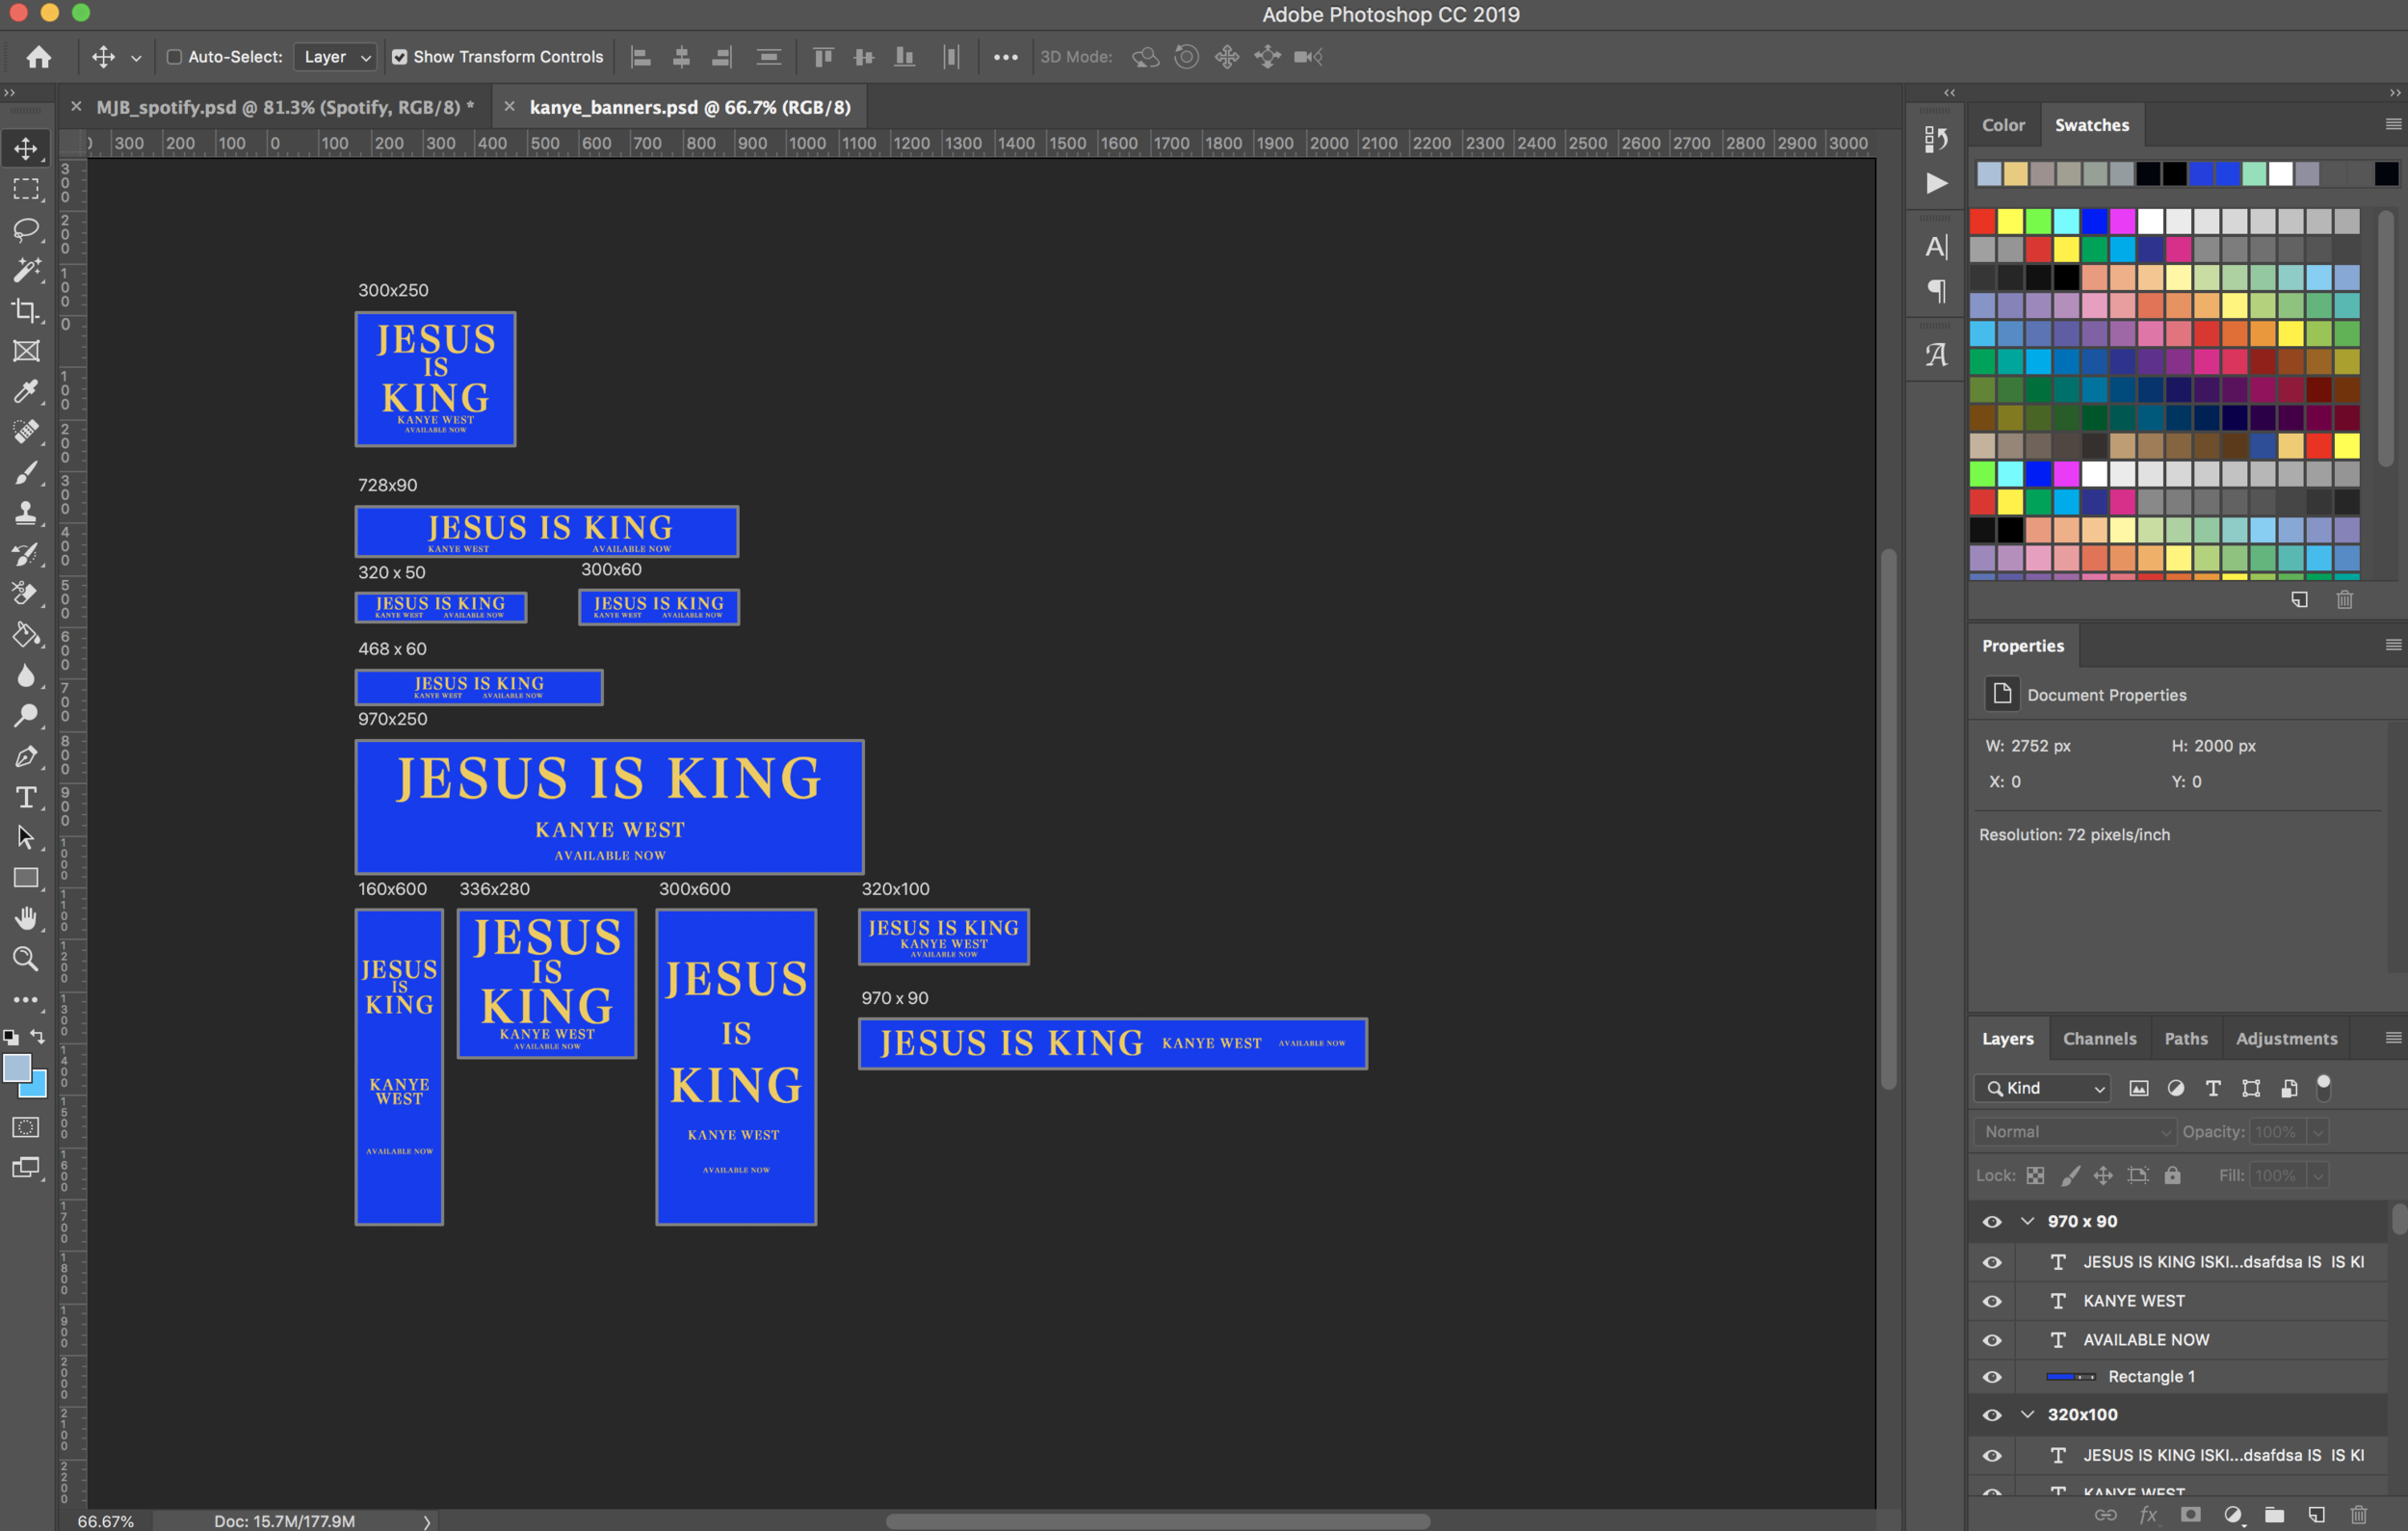Select the Rectangular Marquee tool

click(26, 189)
